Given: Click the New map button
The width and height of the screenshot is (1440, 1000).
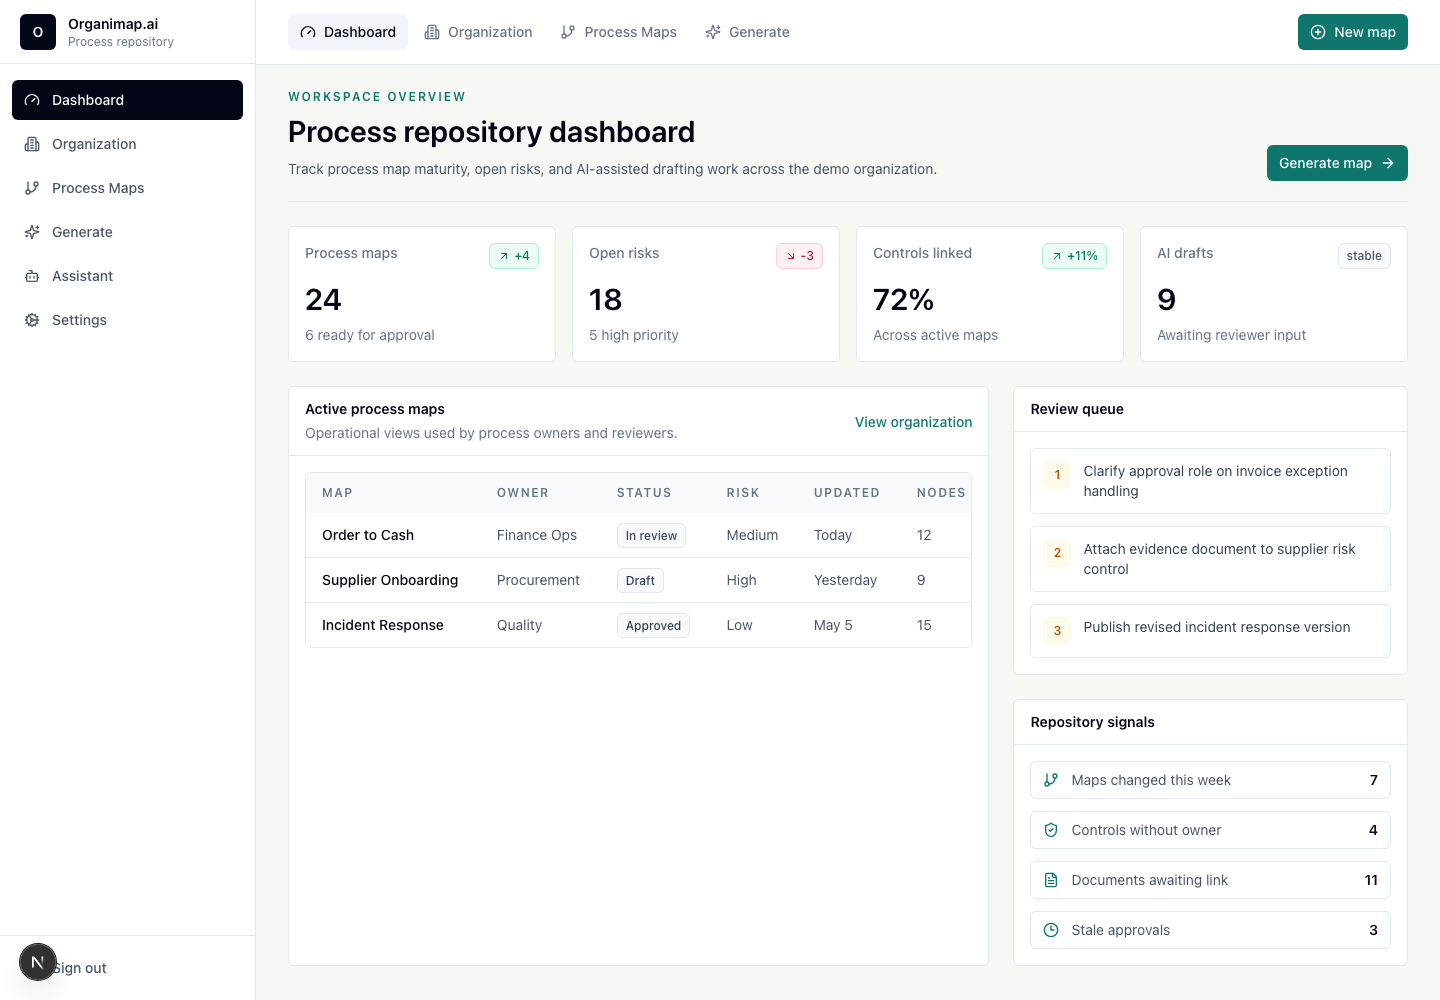Looking at the screenshot, I should 1352,32.
